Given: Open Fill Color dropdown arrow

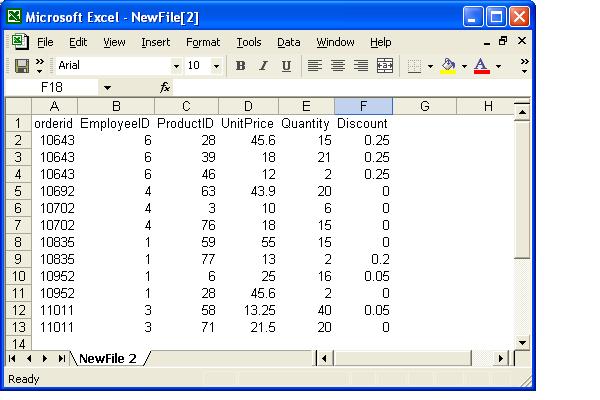Looking at the screenshot, I should 464,66.
